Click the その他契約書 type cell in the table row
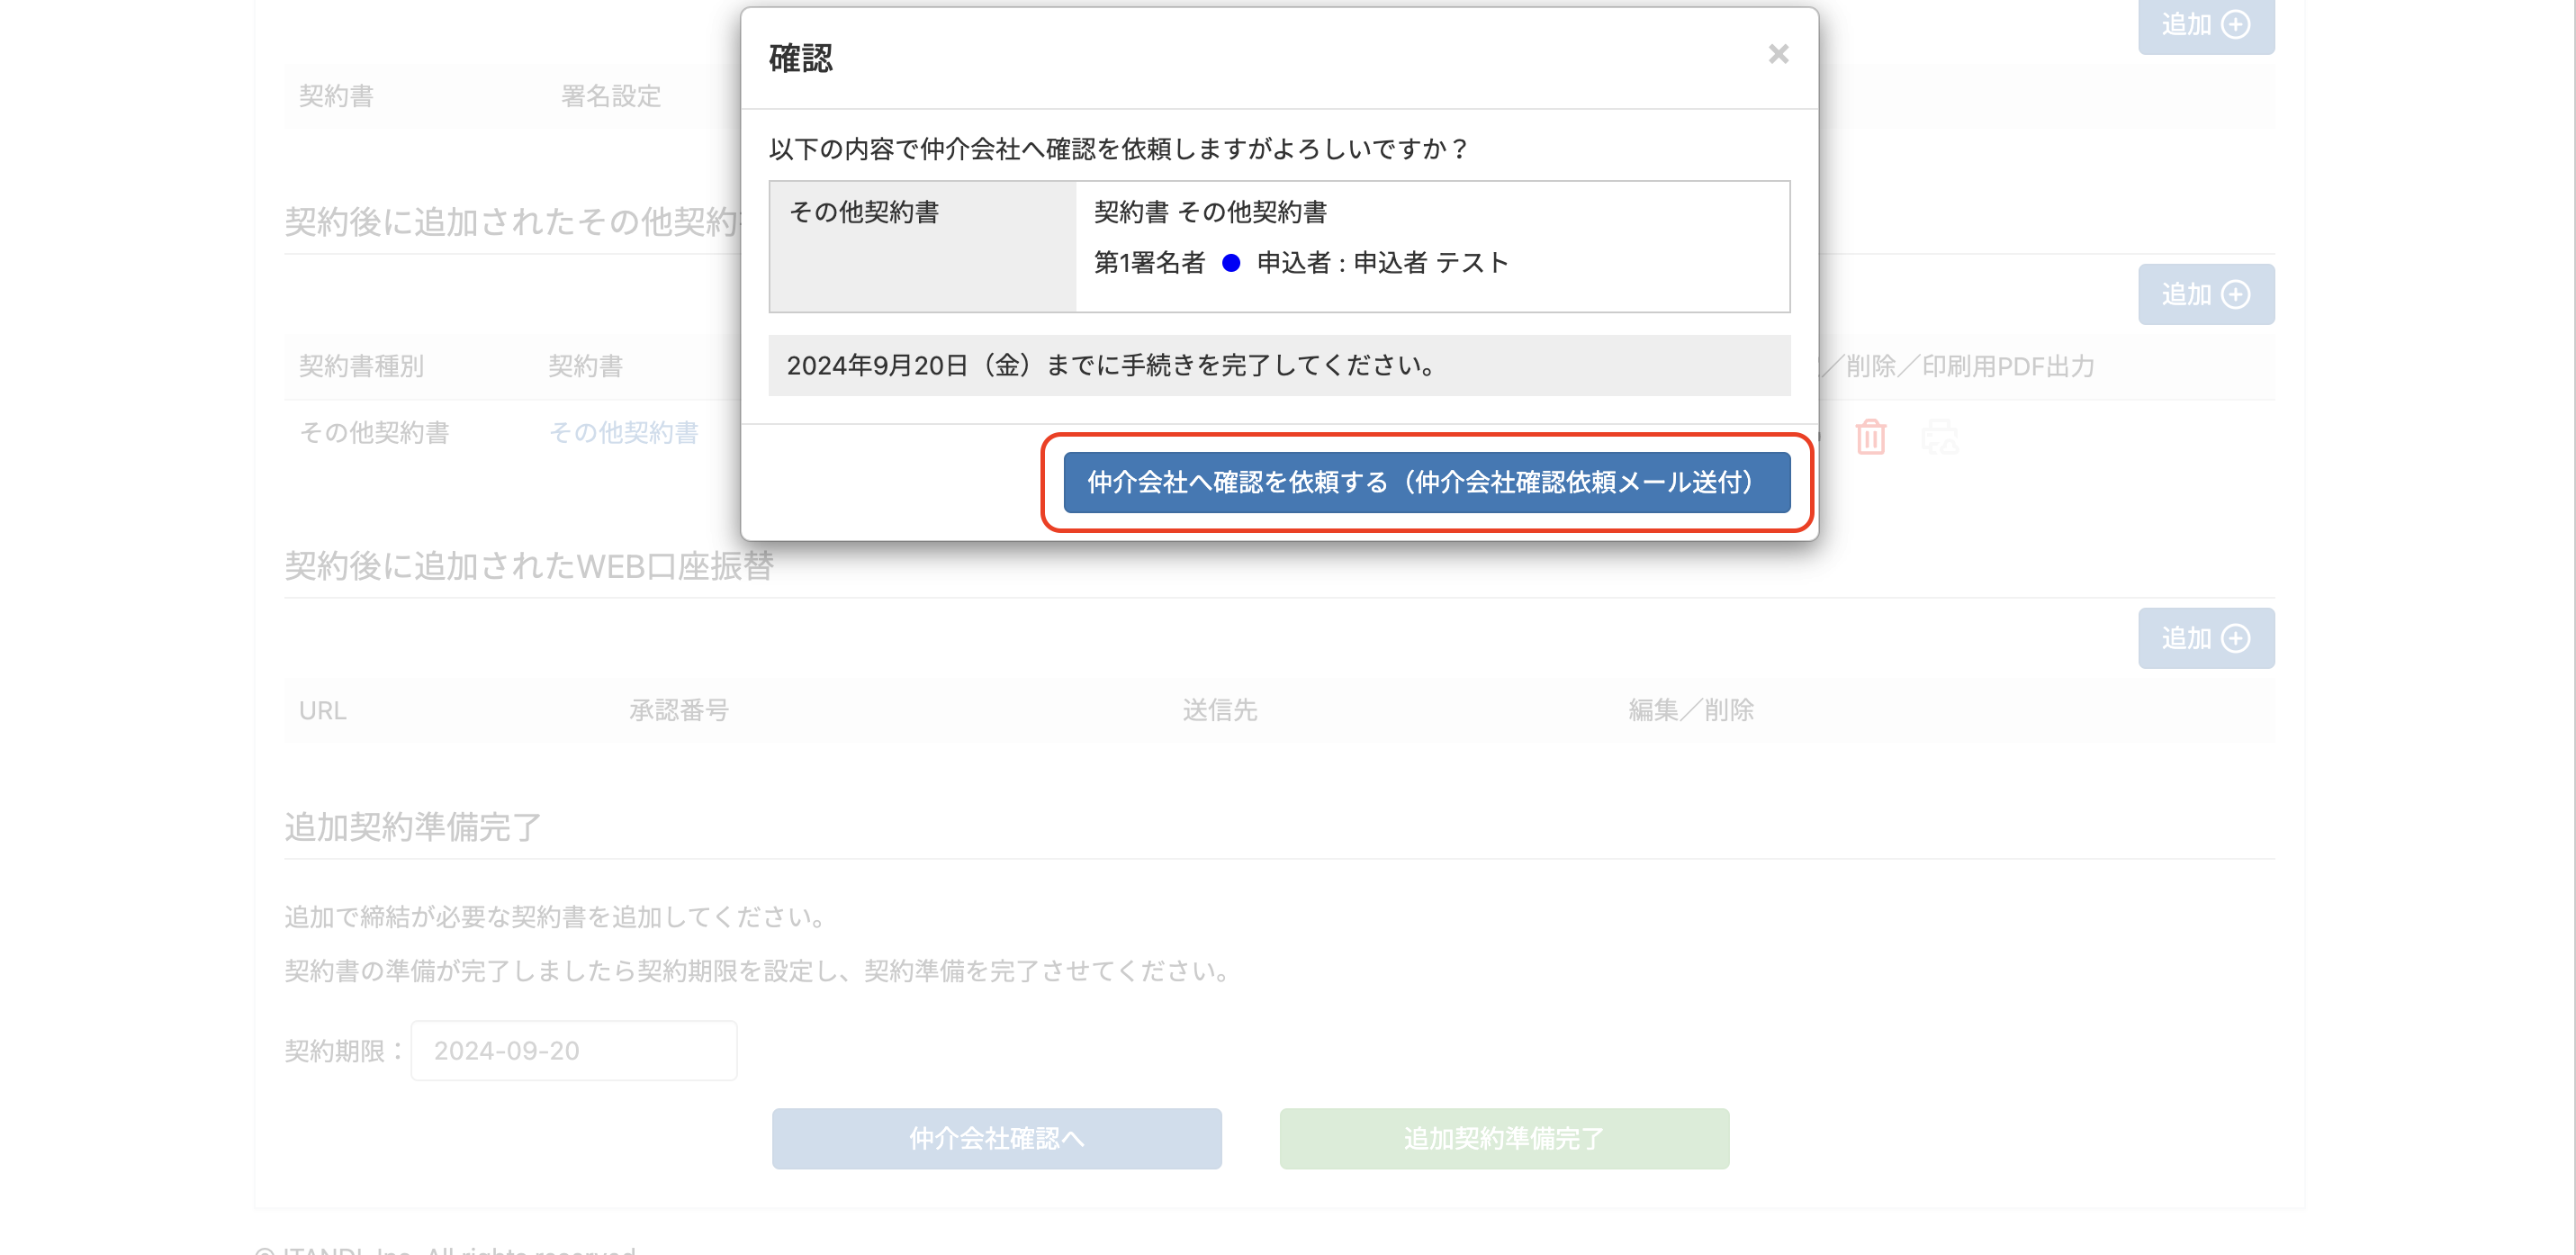Viewport: 2576px width, 1255px height. tap(374, 433)
